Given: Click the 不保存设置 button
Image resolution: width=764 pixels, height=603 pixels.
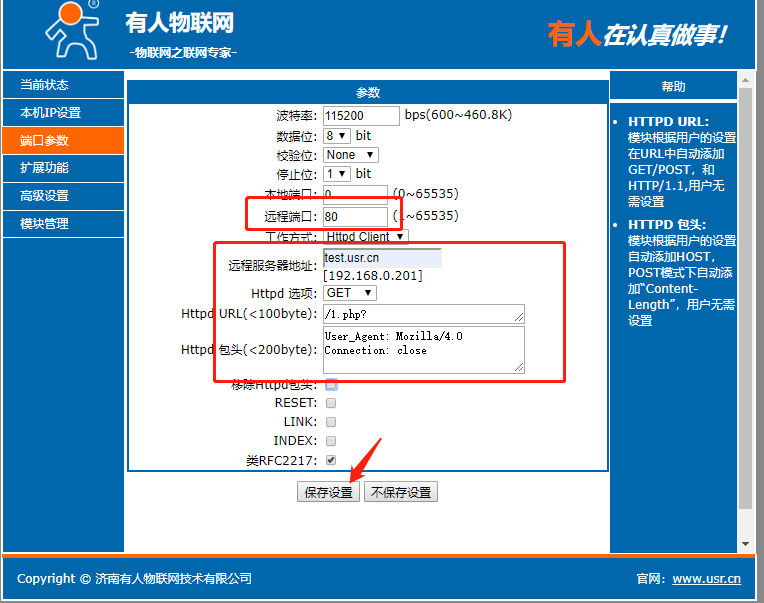Looking at the screenshot, I should [x=400, y=492].
